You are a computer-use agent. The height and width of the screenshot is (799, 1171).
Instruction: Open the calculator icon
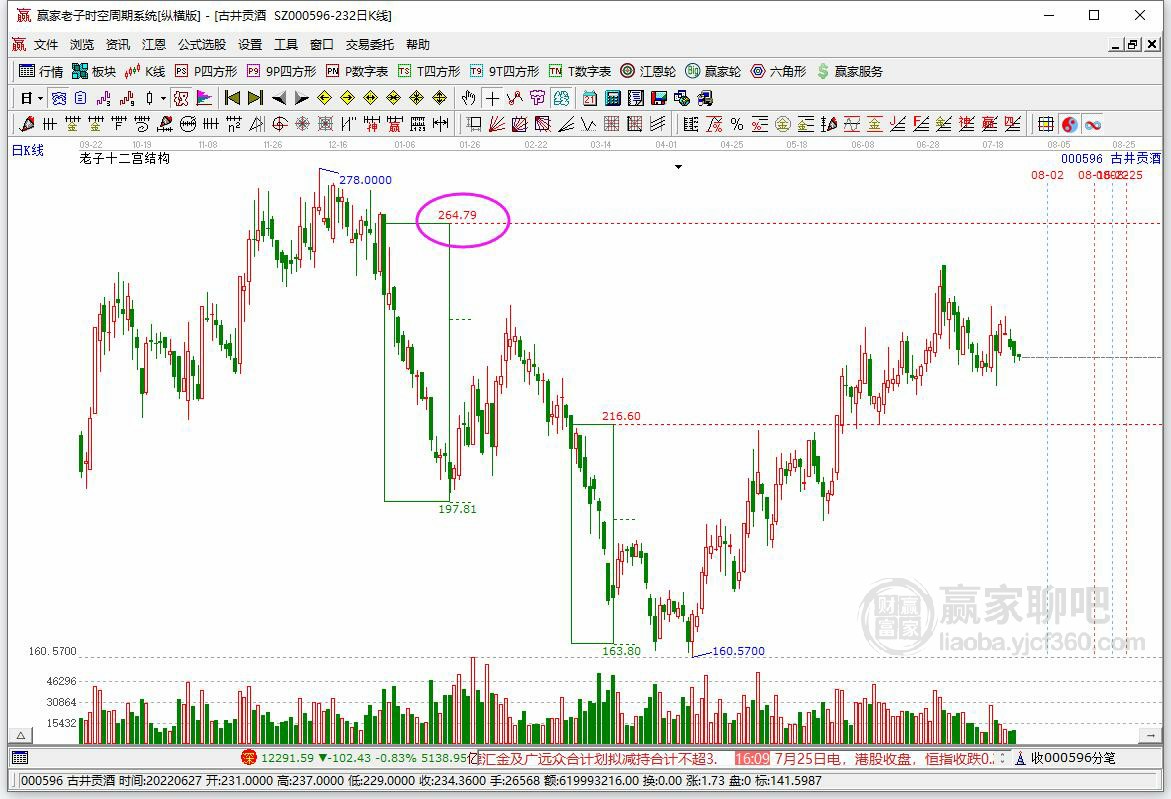(613, 98)
